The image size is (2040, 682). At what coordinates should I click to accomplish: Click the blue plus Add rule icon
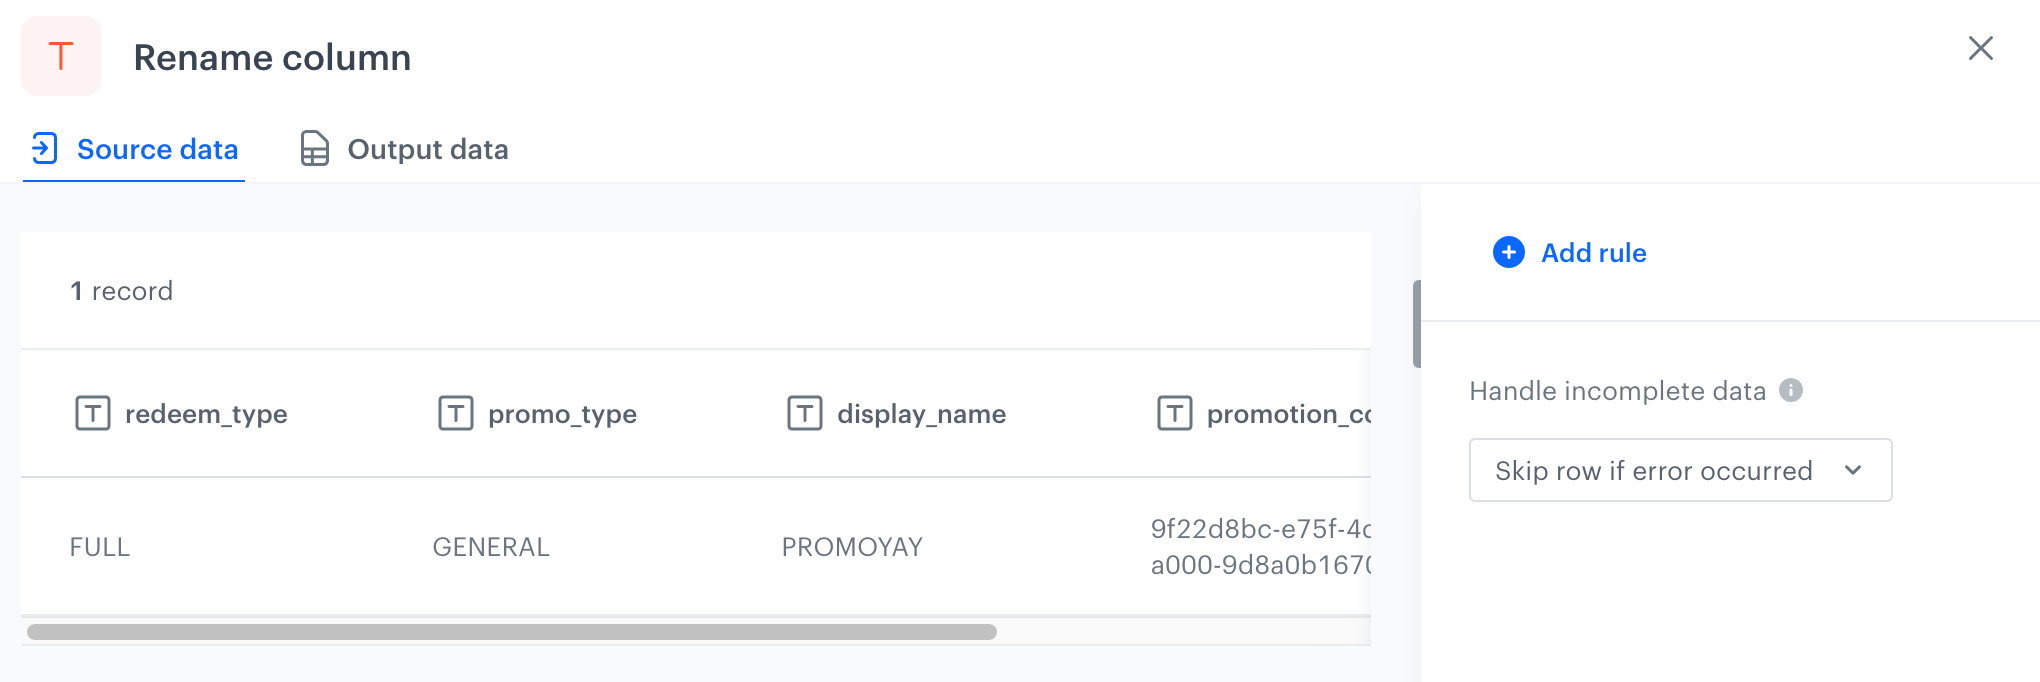pos(1508,252)
